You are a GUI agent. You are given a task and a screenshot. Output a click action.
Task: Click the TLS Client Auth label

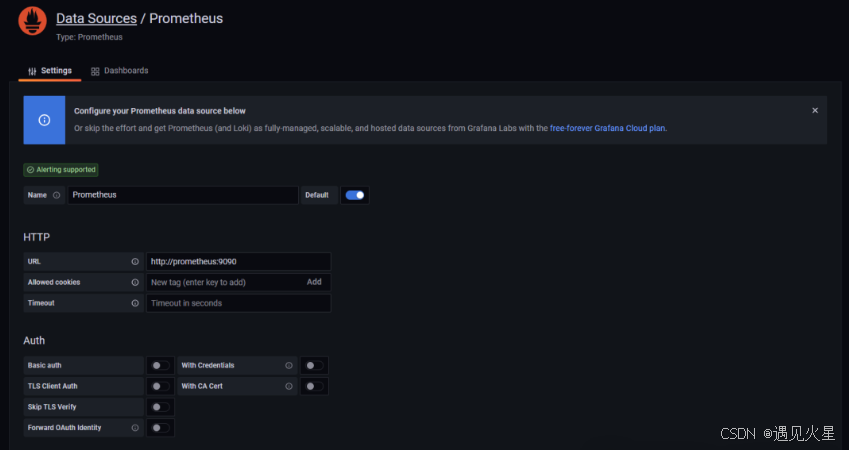coord(53,386)
